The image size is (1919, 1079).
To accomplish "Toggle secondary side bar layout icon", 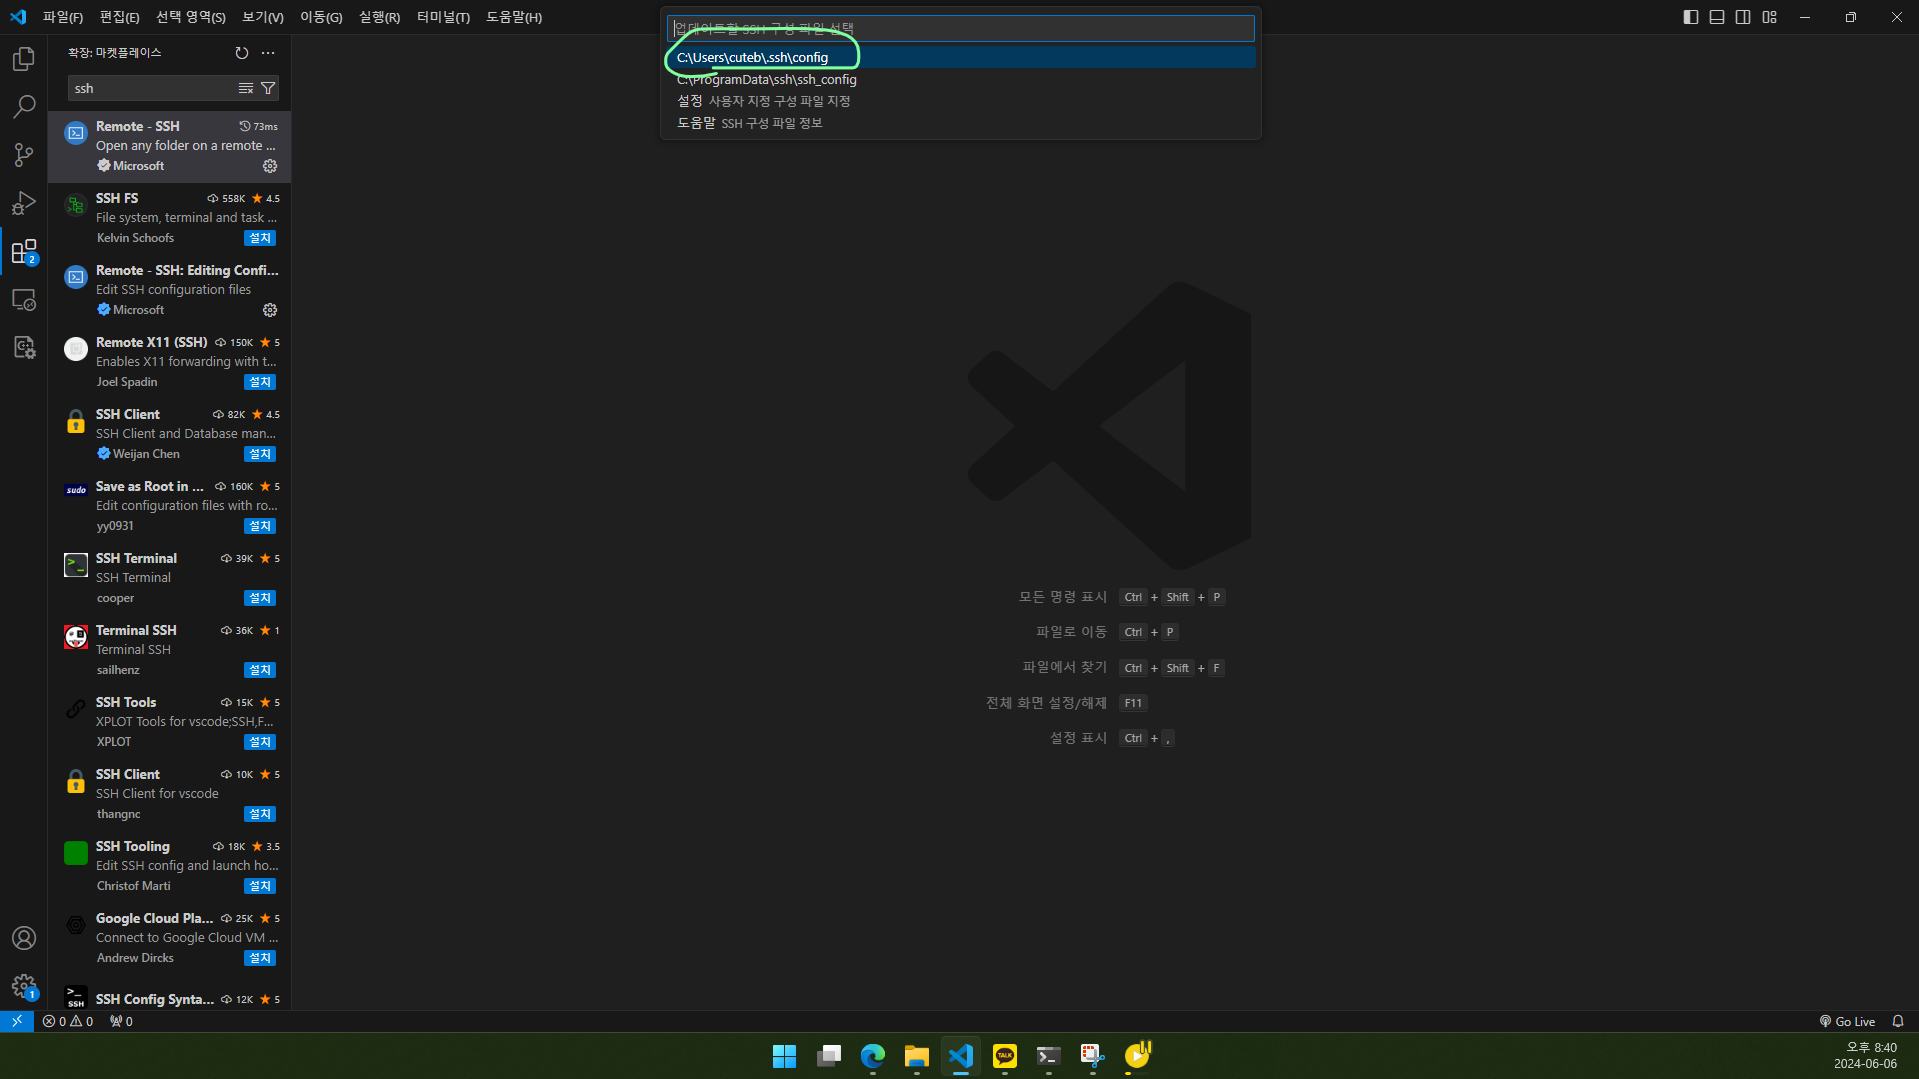I will [x=1743, y=17].
